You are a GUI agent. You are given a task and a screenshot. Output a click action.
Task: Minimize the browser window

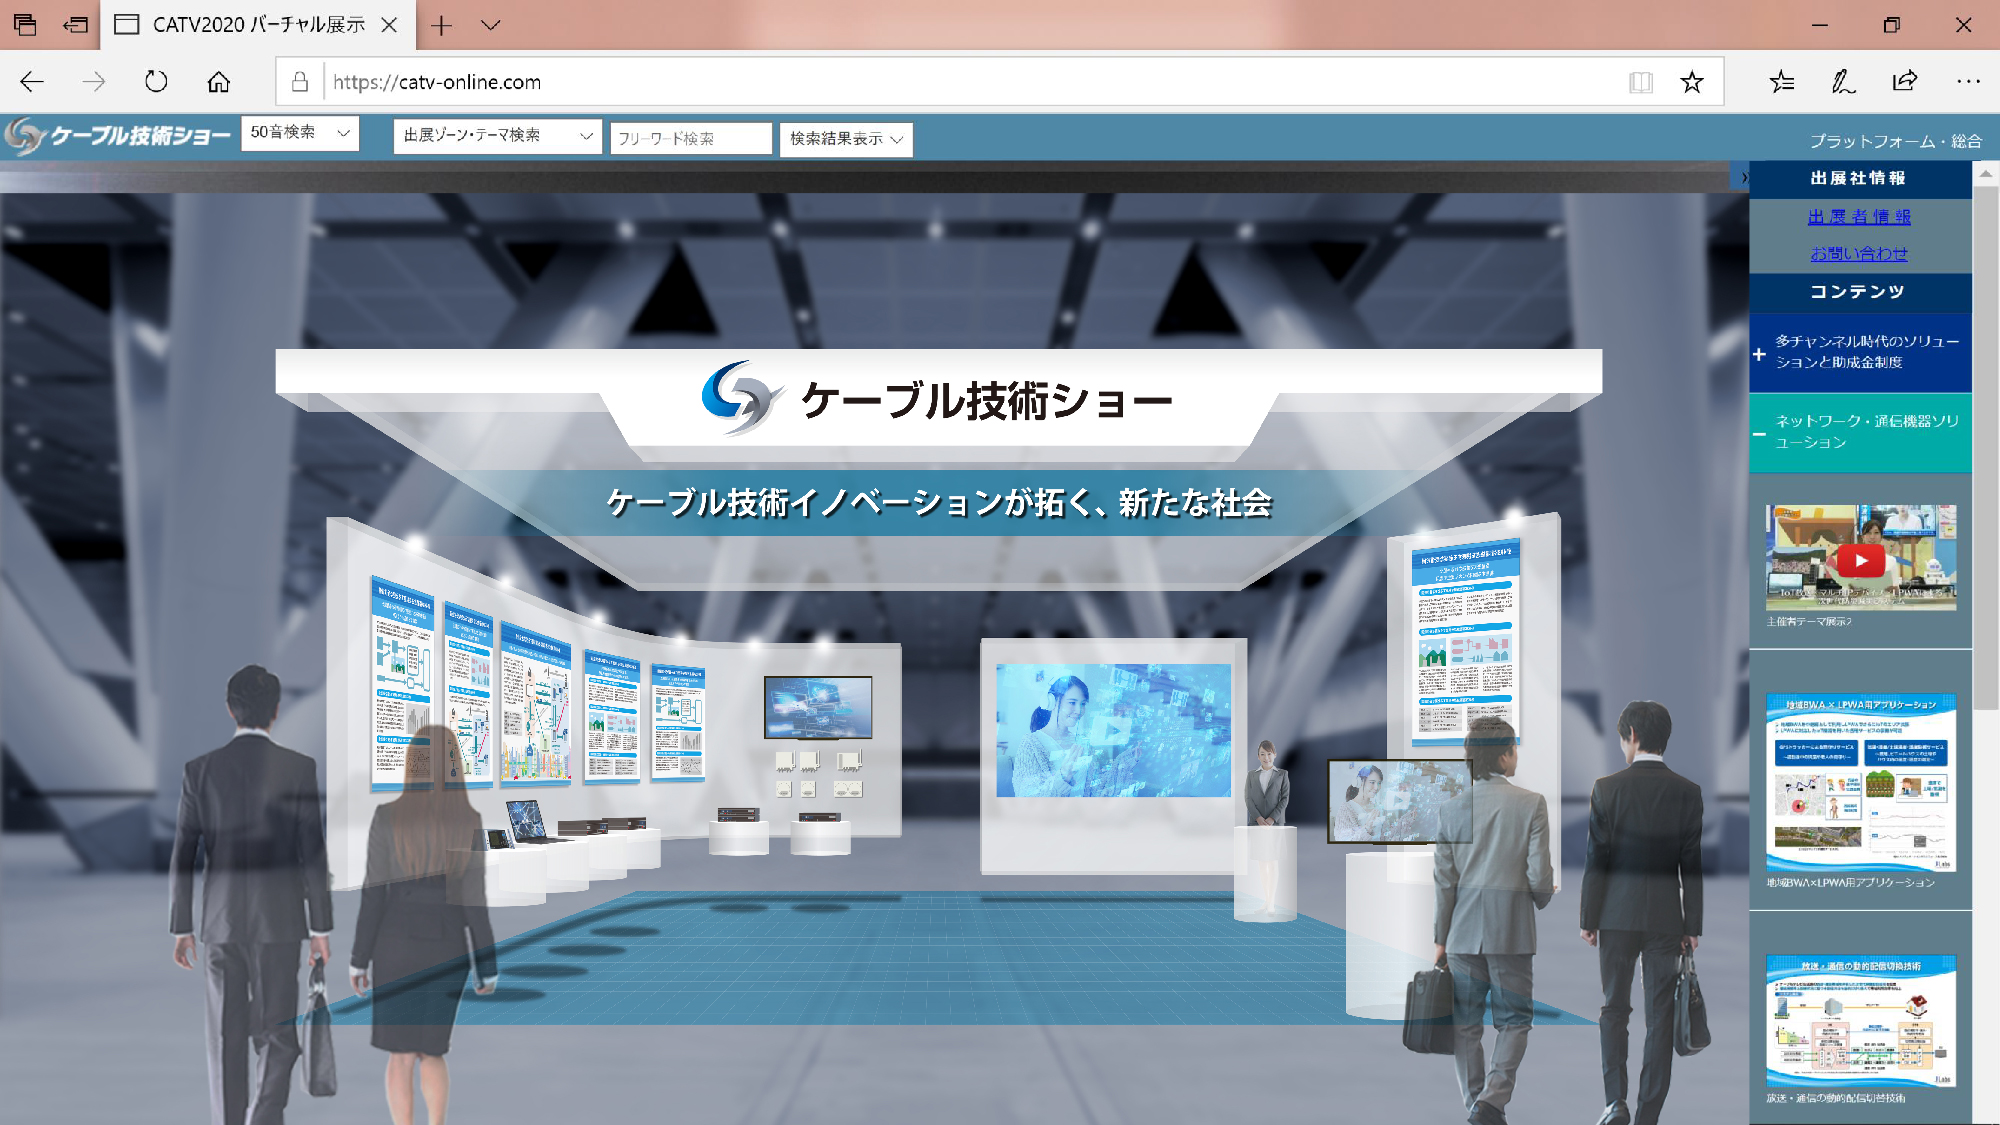1820,25
